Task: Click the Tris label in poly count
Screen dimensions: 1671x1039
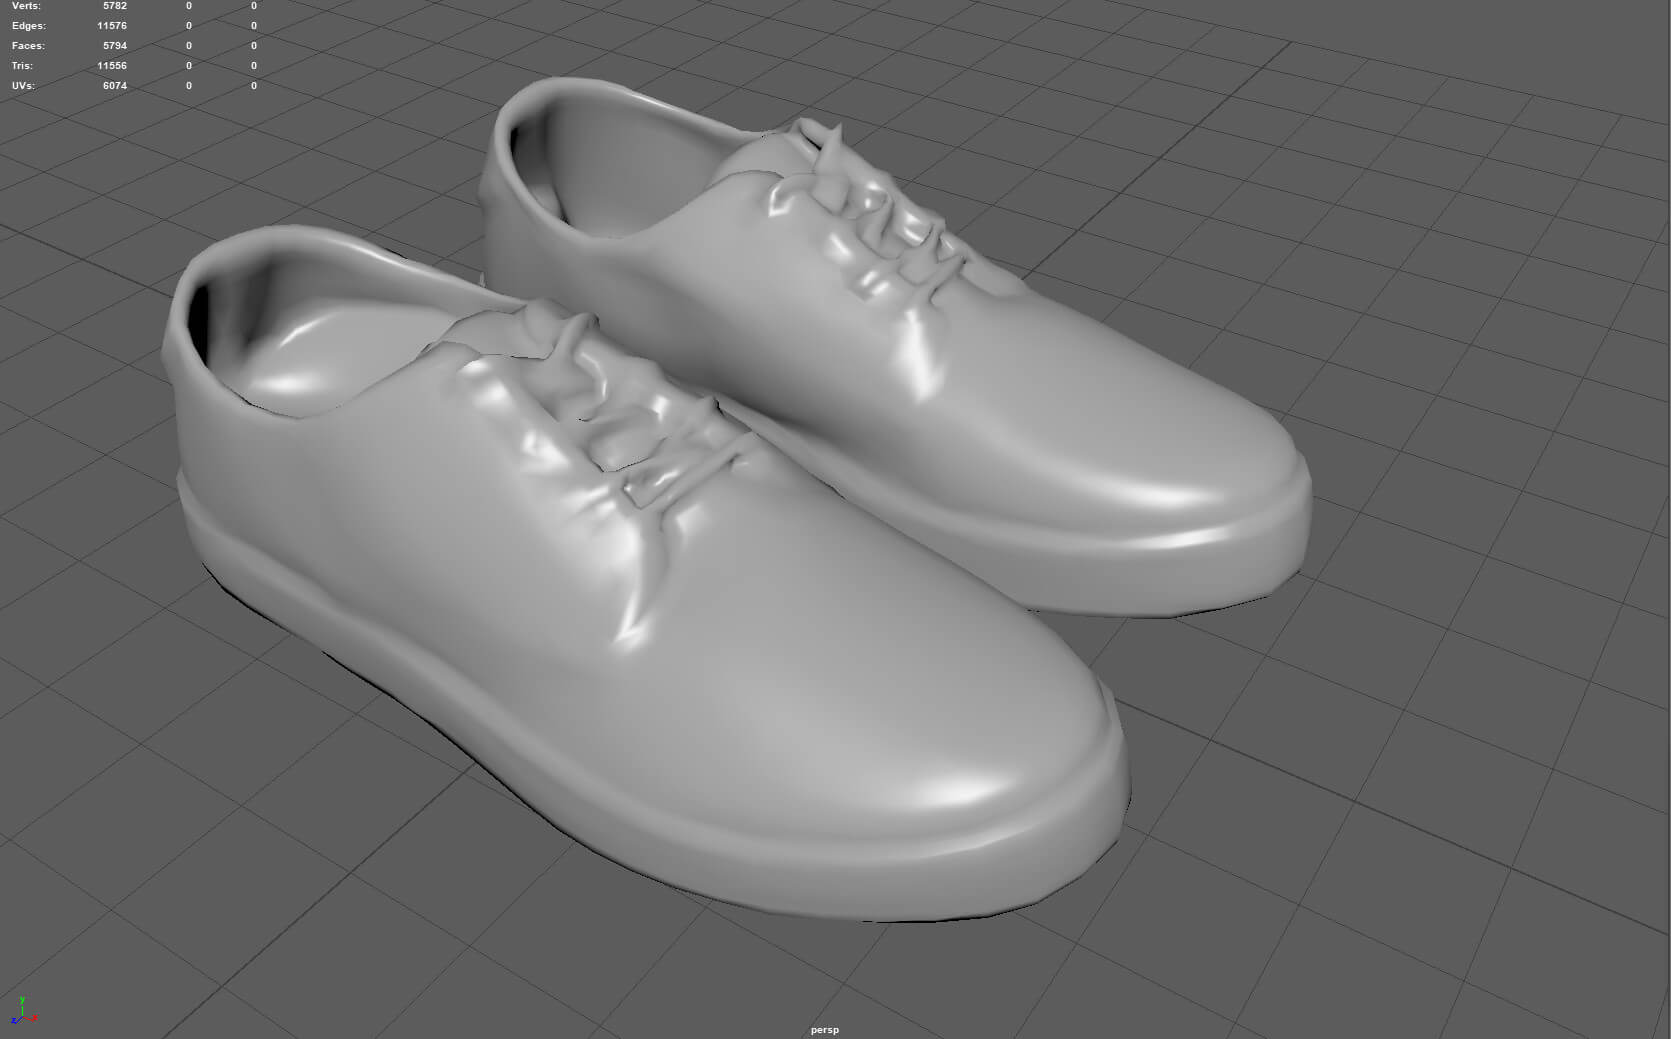Action: tap(22, 66)
